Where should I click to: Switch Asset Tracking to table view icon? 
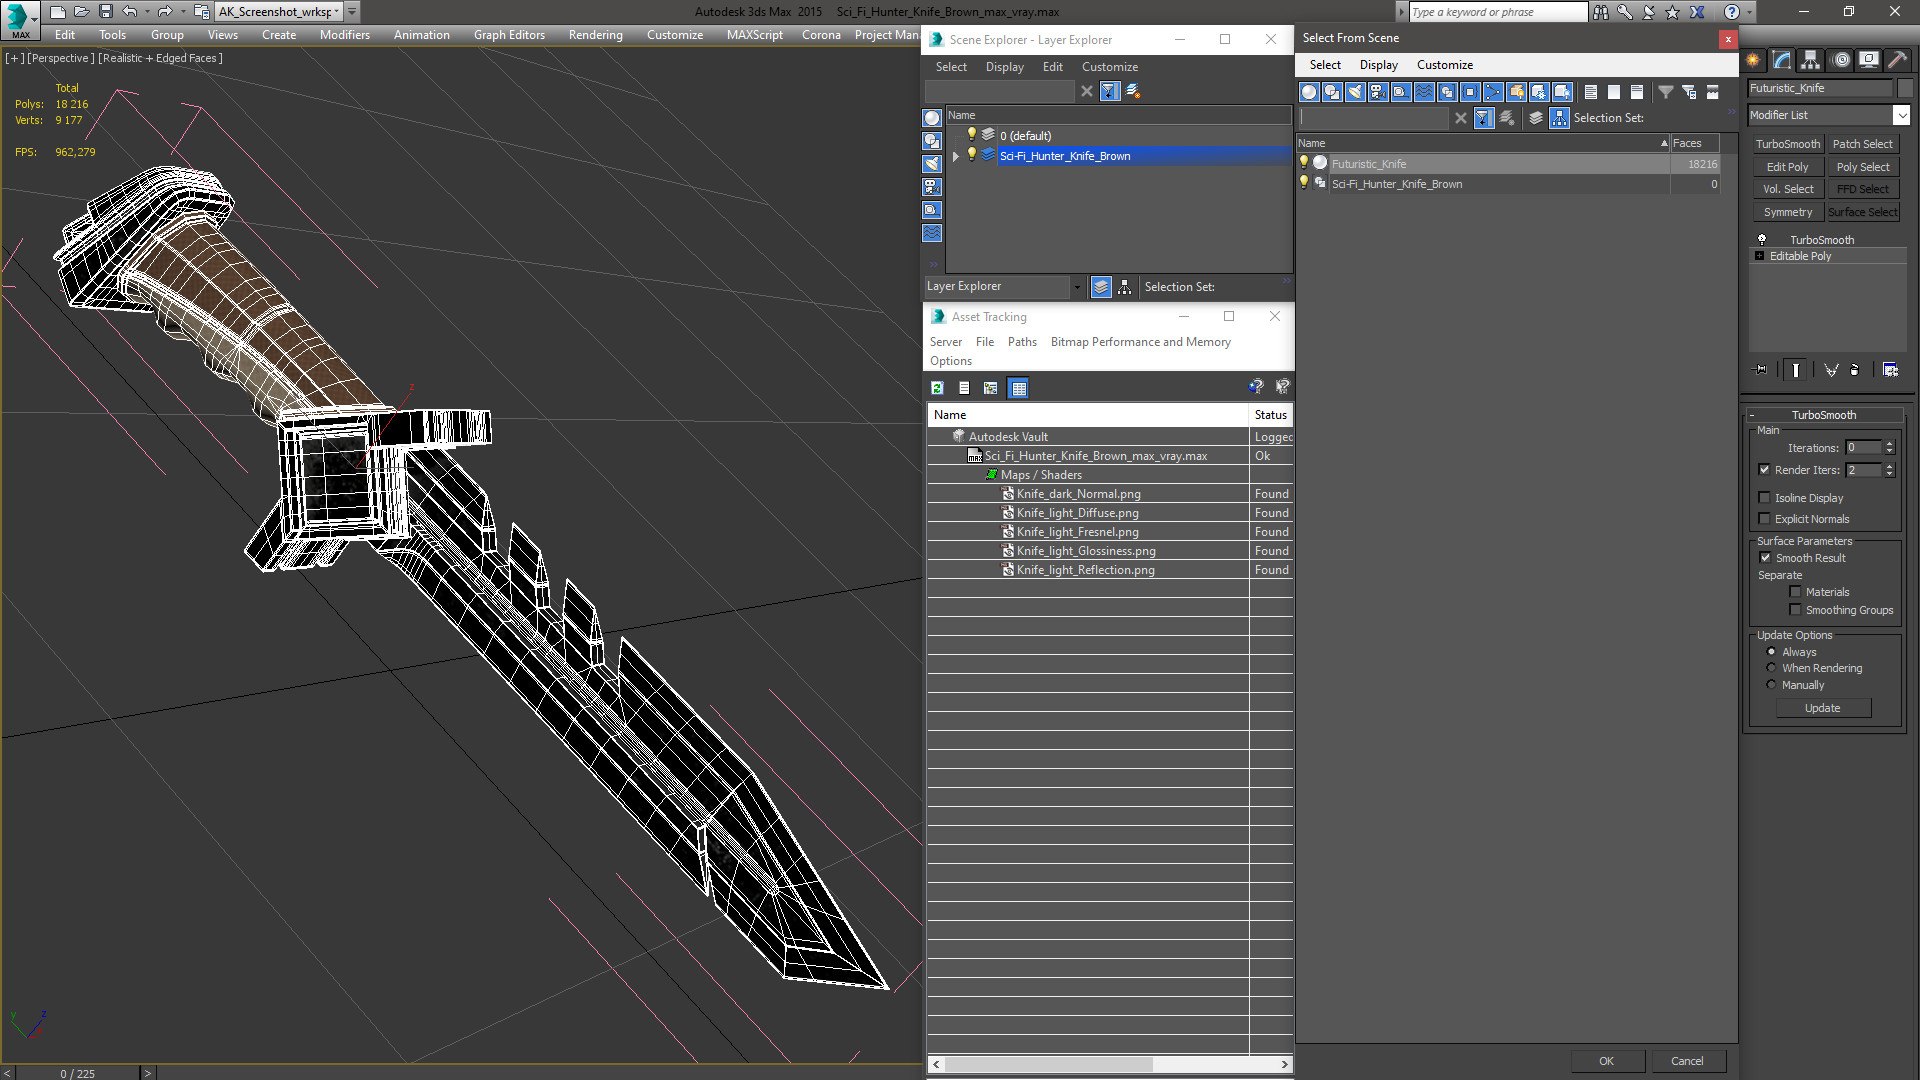[x=1018, y=388]
